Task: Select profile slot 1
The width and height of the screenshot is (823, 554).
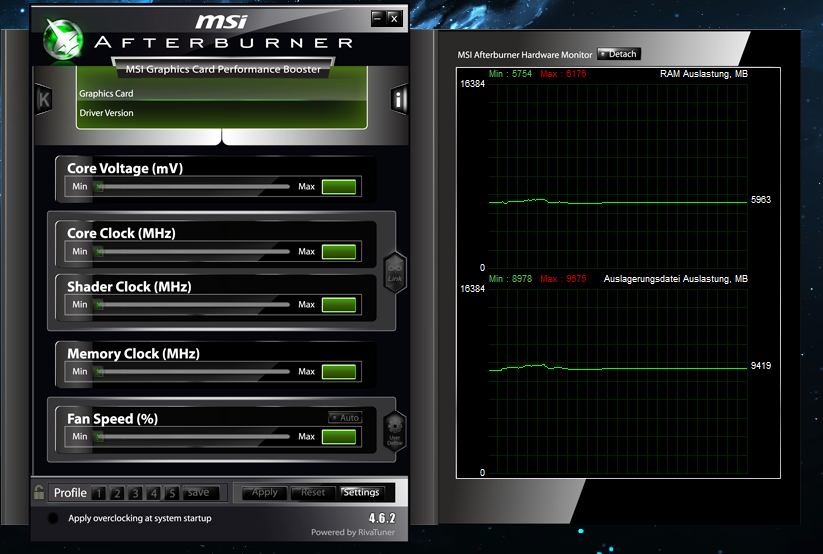Action: [x=99, y=493]
